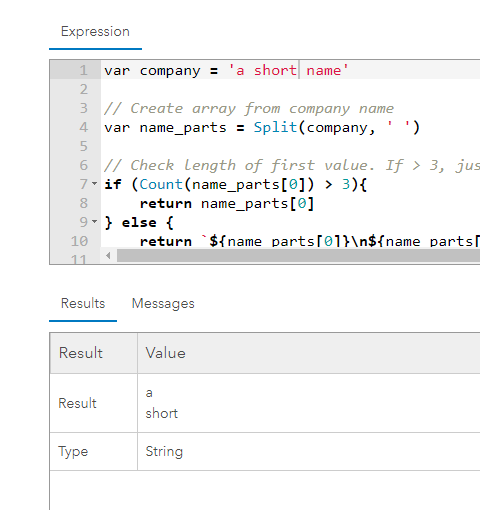The width and height of the screenshot is (480, 510).
Task: Click the horizontal scrollbar left arrow
Action: click(x=108, y=256)
